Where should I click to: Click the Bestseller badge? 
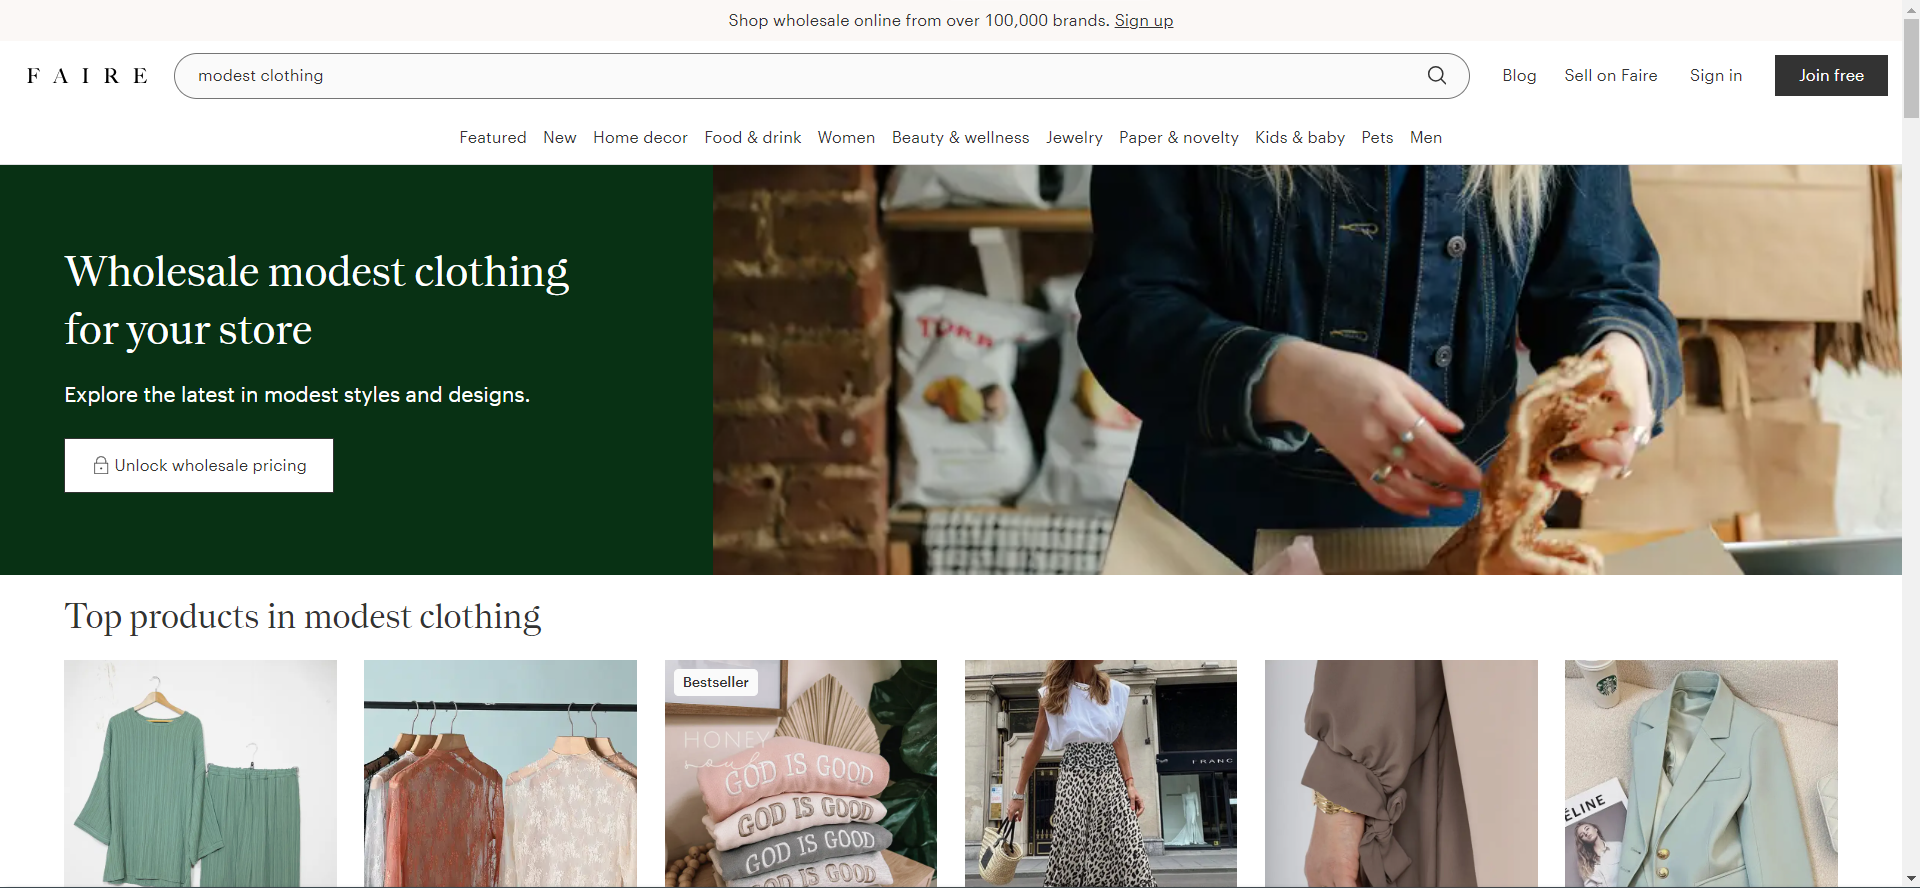coord(716,682)
